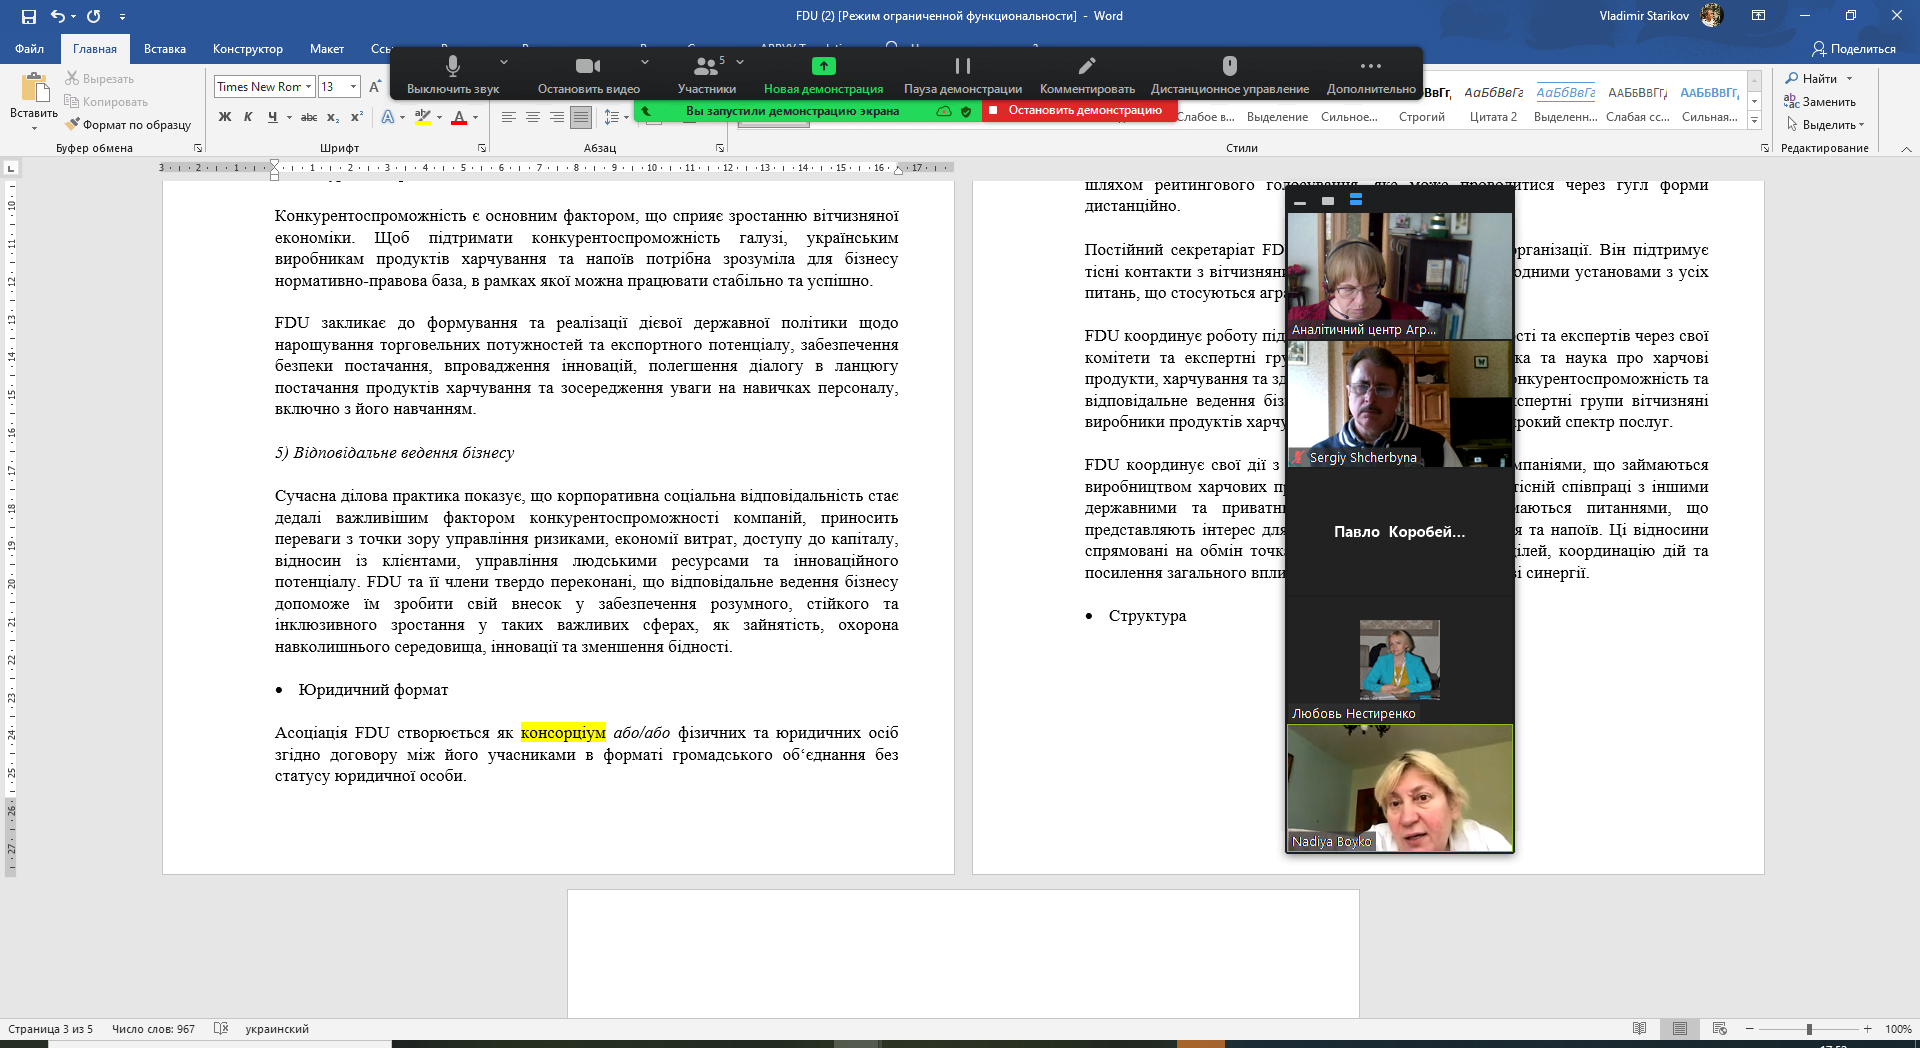Mute microphone in Zoom toolbar
Viewport: 1920px width, 1048px height.
click(x=453, y=75)
